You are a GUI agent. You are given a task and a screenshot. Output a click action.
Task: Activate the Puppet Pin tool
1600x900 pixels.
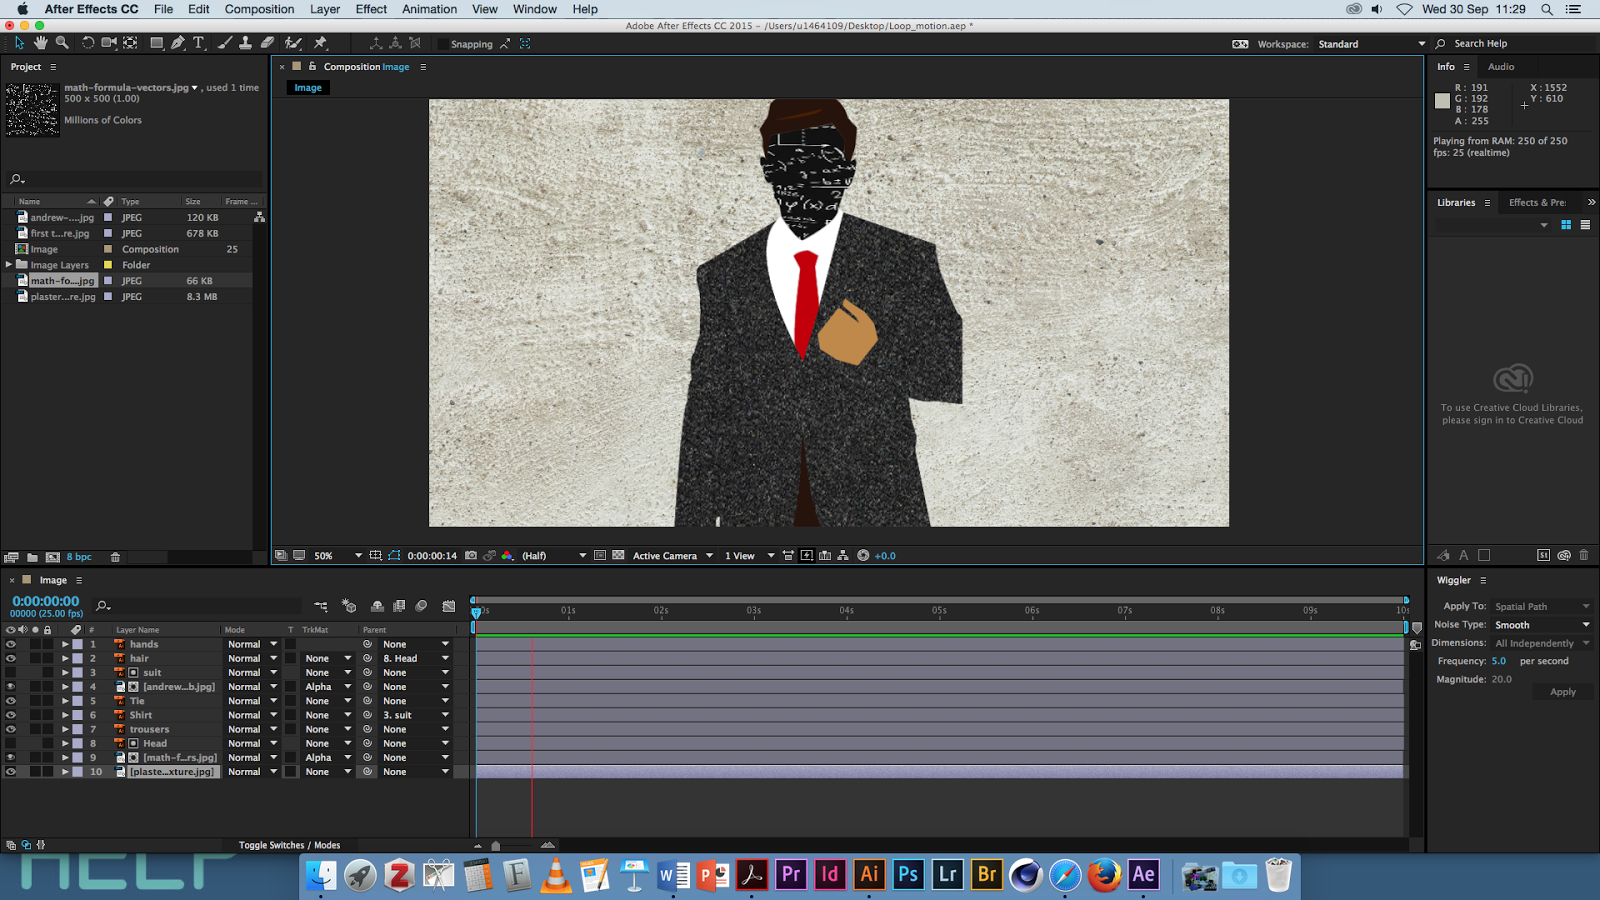[x=321, y=43]
